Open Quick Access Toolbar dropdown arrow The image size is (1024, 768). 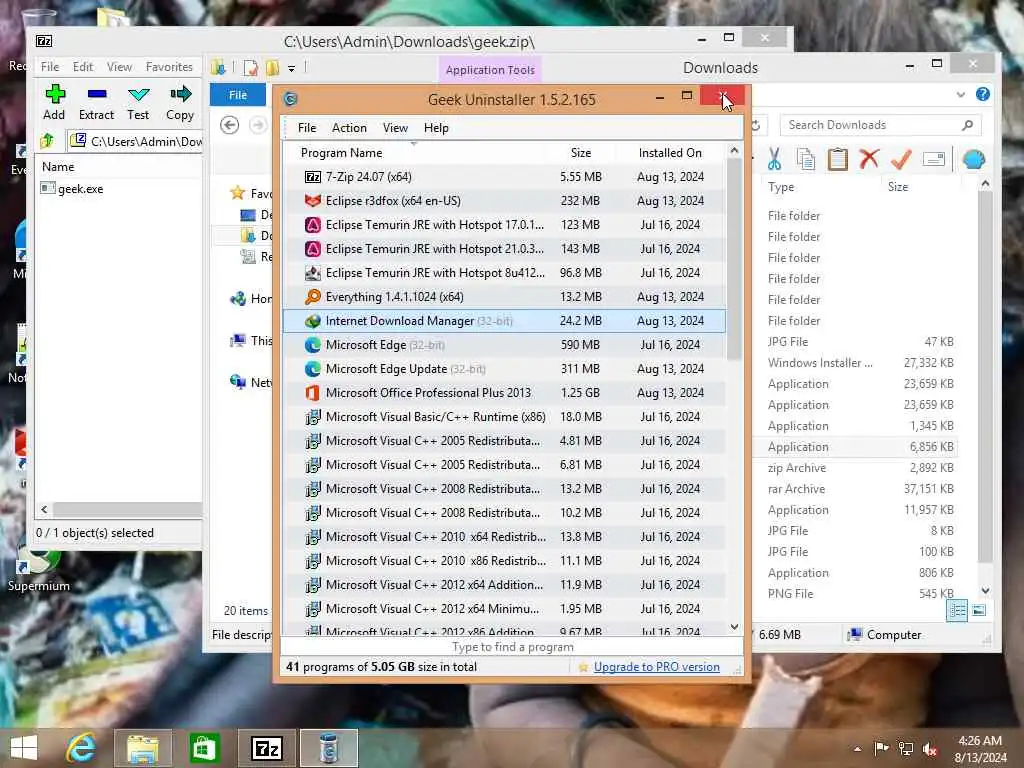coord(291,68)
